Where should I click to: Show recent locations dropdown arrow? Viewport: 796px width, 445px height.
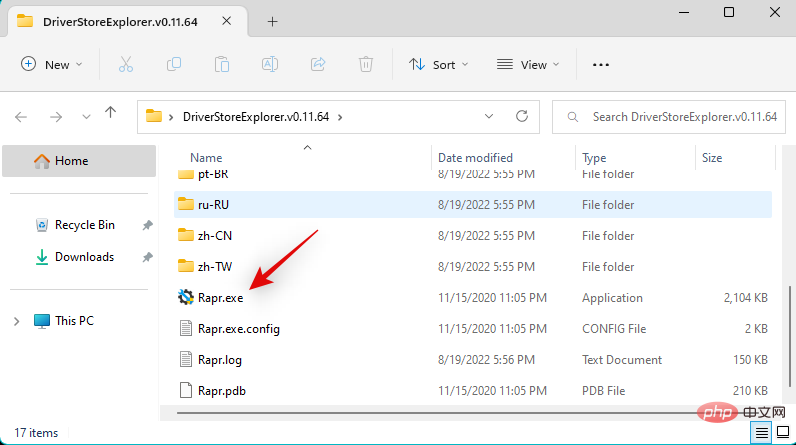click(x=86, y=117)
